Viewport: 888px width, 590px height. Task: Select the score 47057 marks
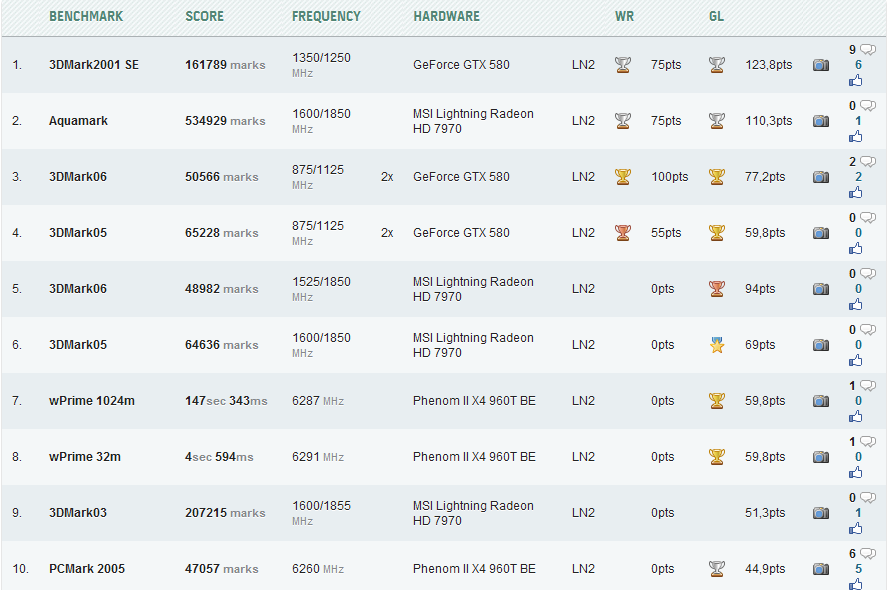click(222, 569)
